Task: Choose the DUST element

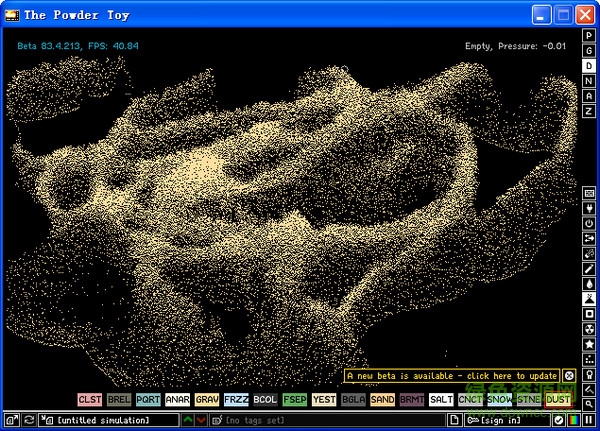Action: click(558, 399)
